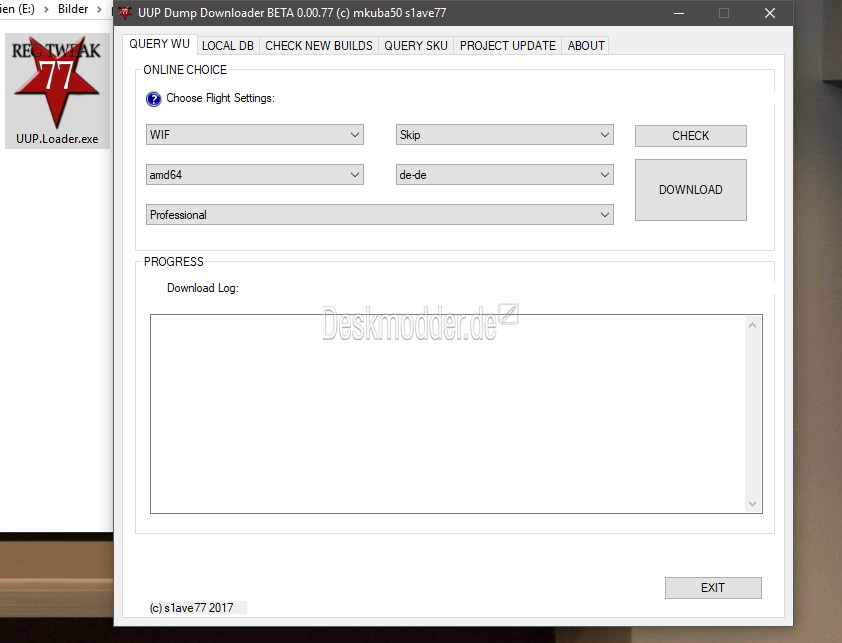This screenshot has height=643, width=842.
Task: Click the CHECK button
Action: tap(691, 136)
